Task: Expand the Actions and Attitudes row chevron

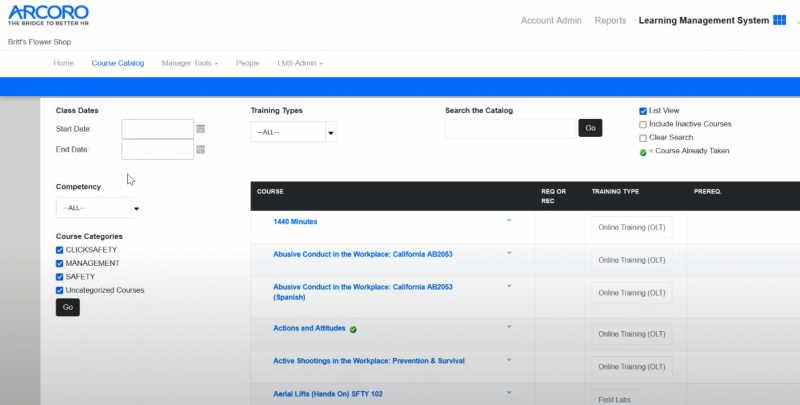Action: pyautogui.click(x=508, y=327)
